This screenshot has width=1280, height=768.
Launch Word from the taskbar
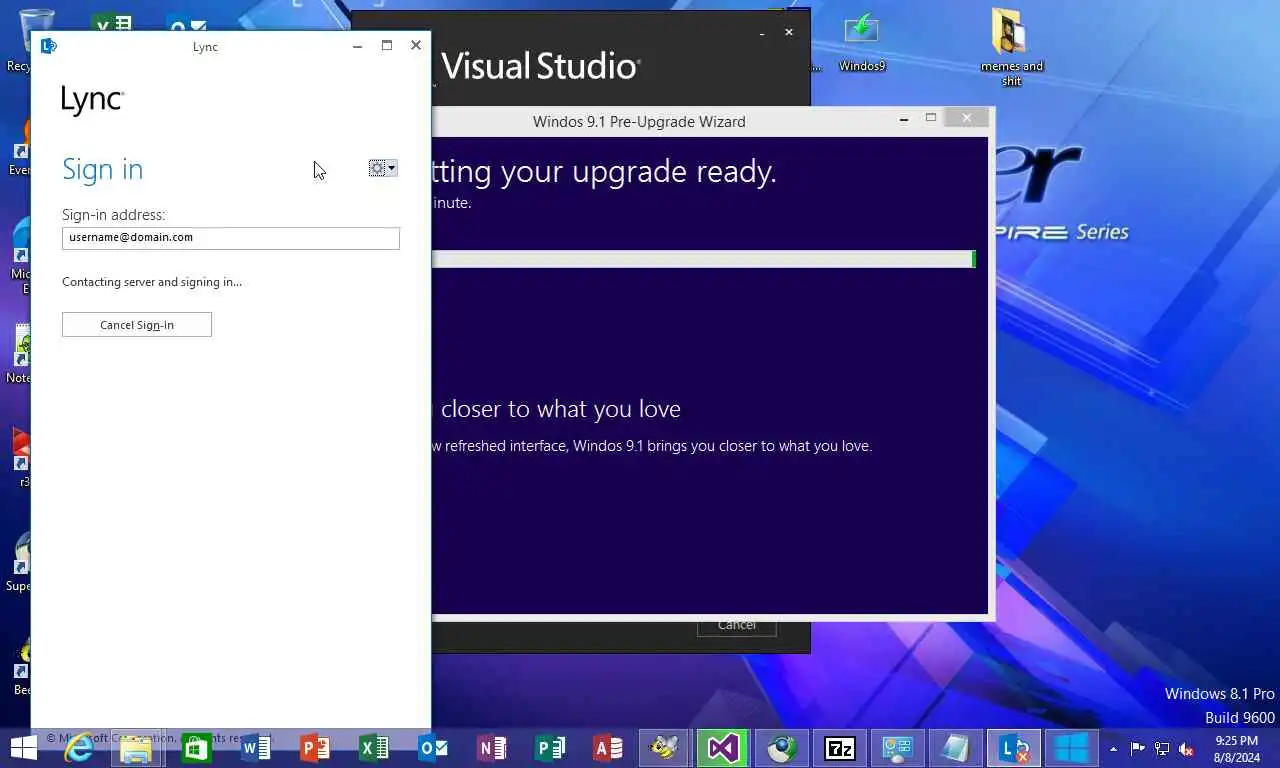click(x=255, y=748)
